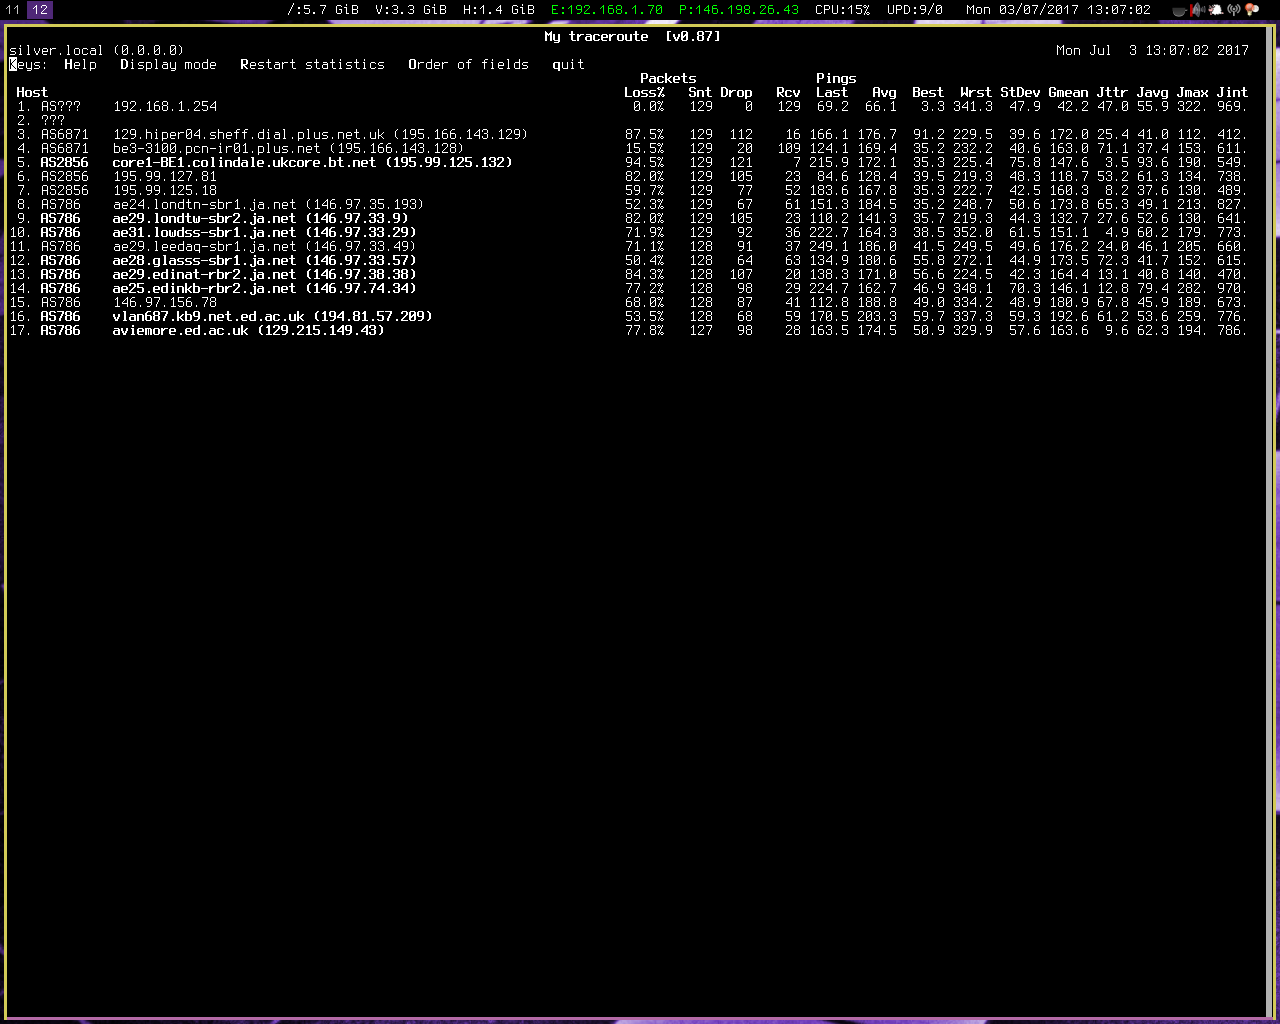Image resolution: width=1280 pixels, height=1024 pixels.
Task: Open the red lightbulb tray icon
Action: point(1250,10)
